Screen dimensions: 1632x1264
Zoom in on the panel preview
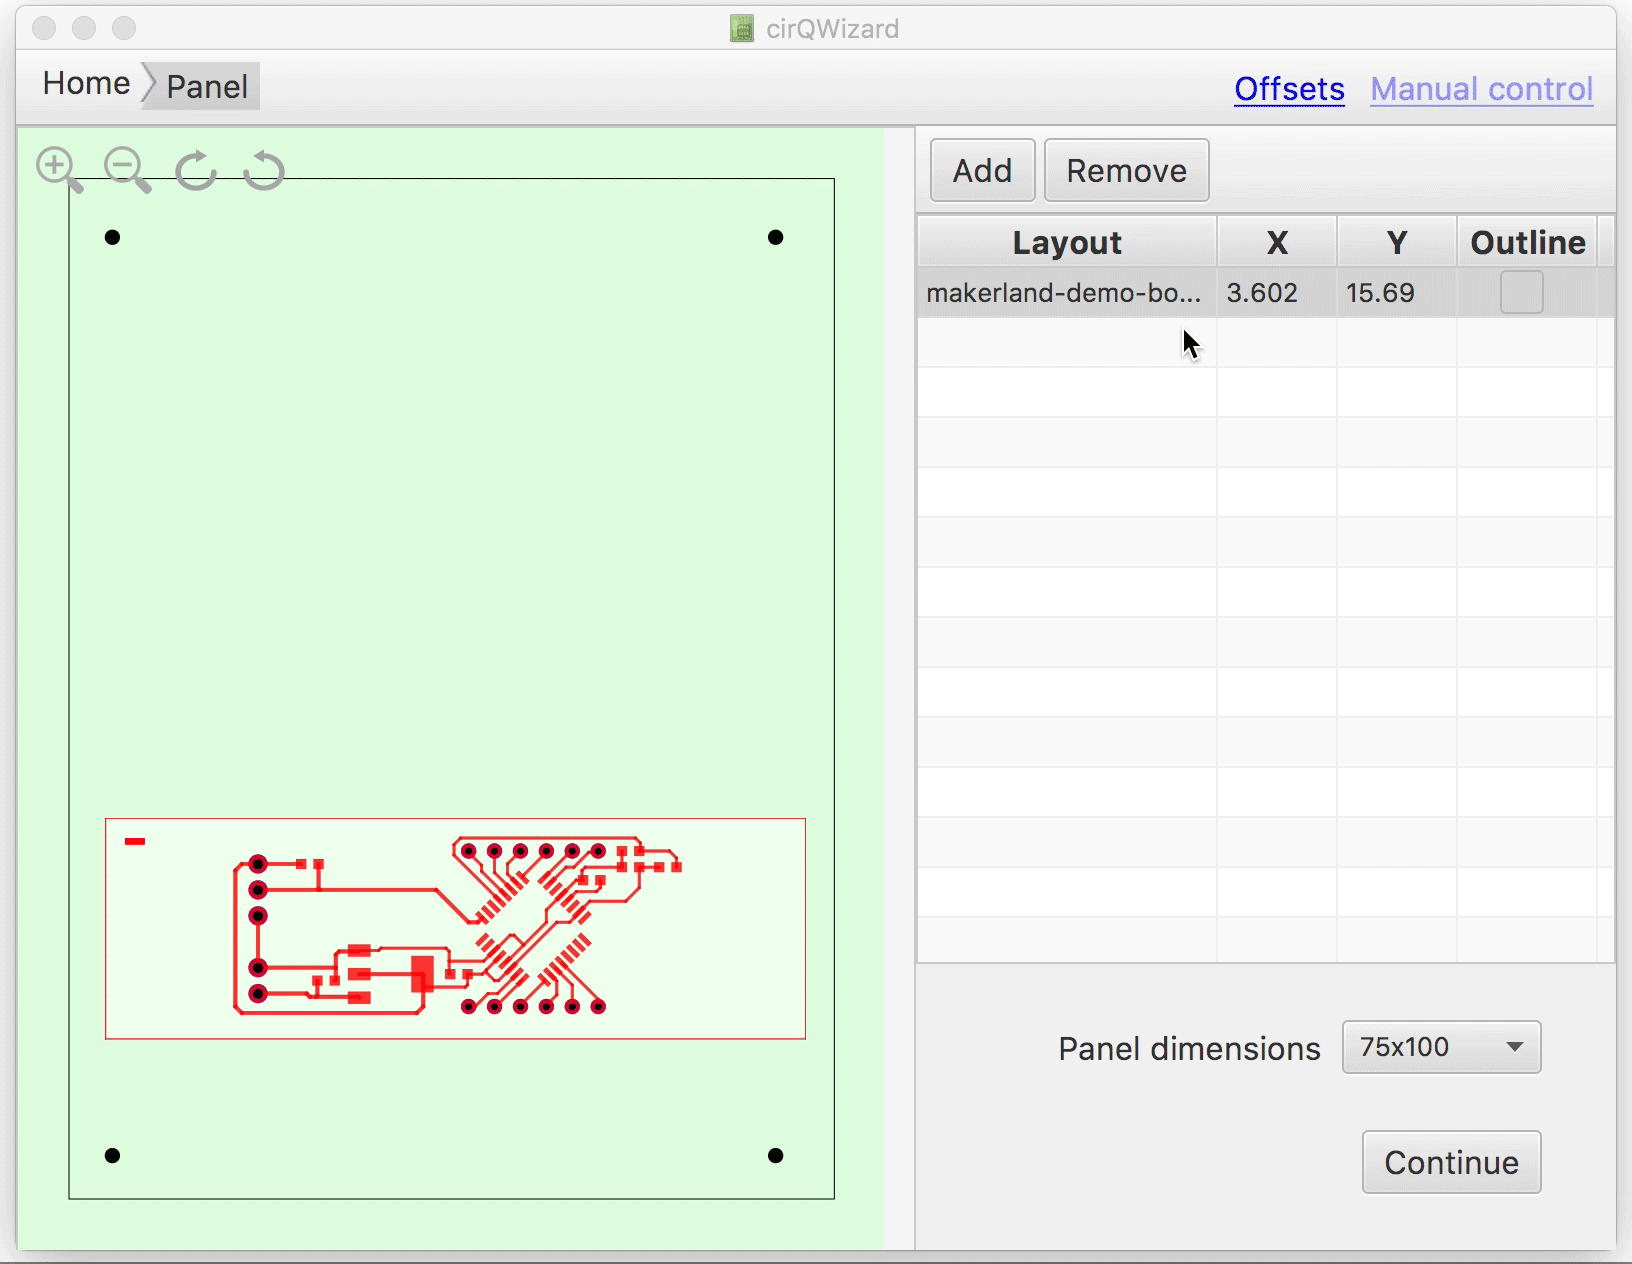58,169
